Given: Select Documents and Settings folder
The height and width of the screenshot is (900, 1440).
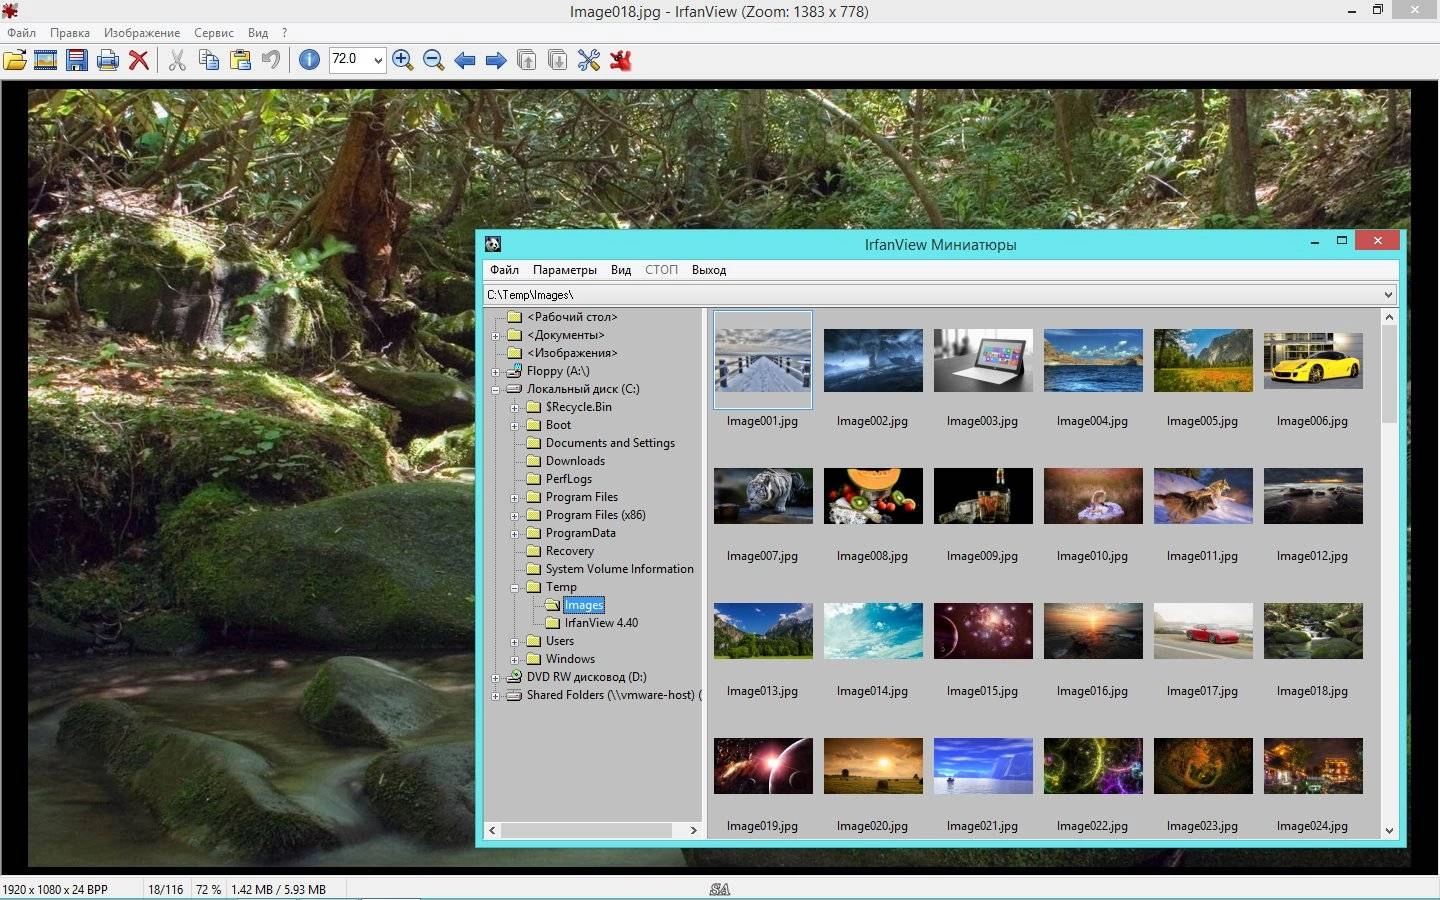Looking at the screenshot, I should [610, 443].
